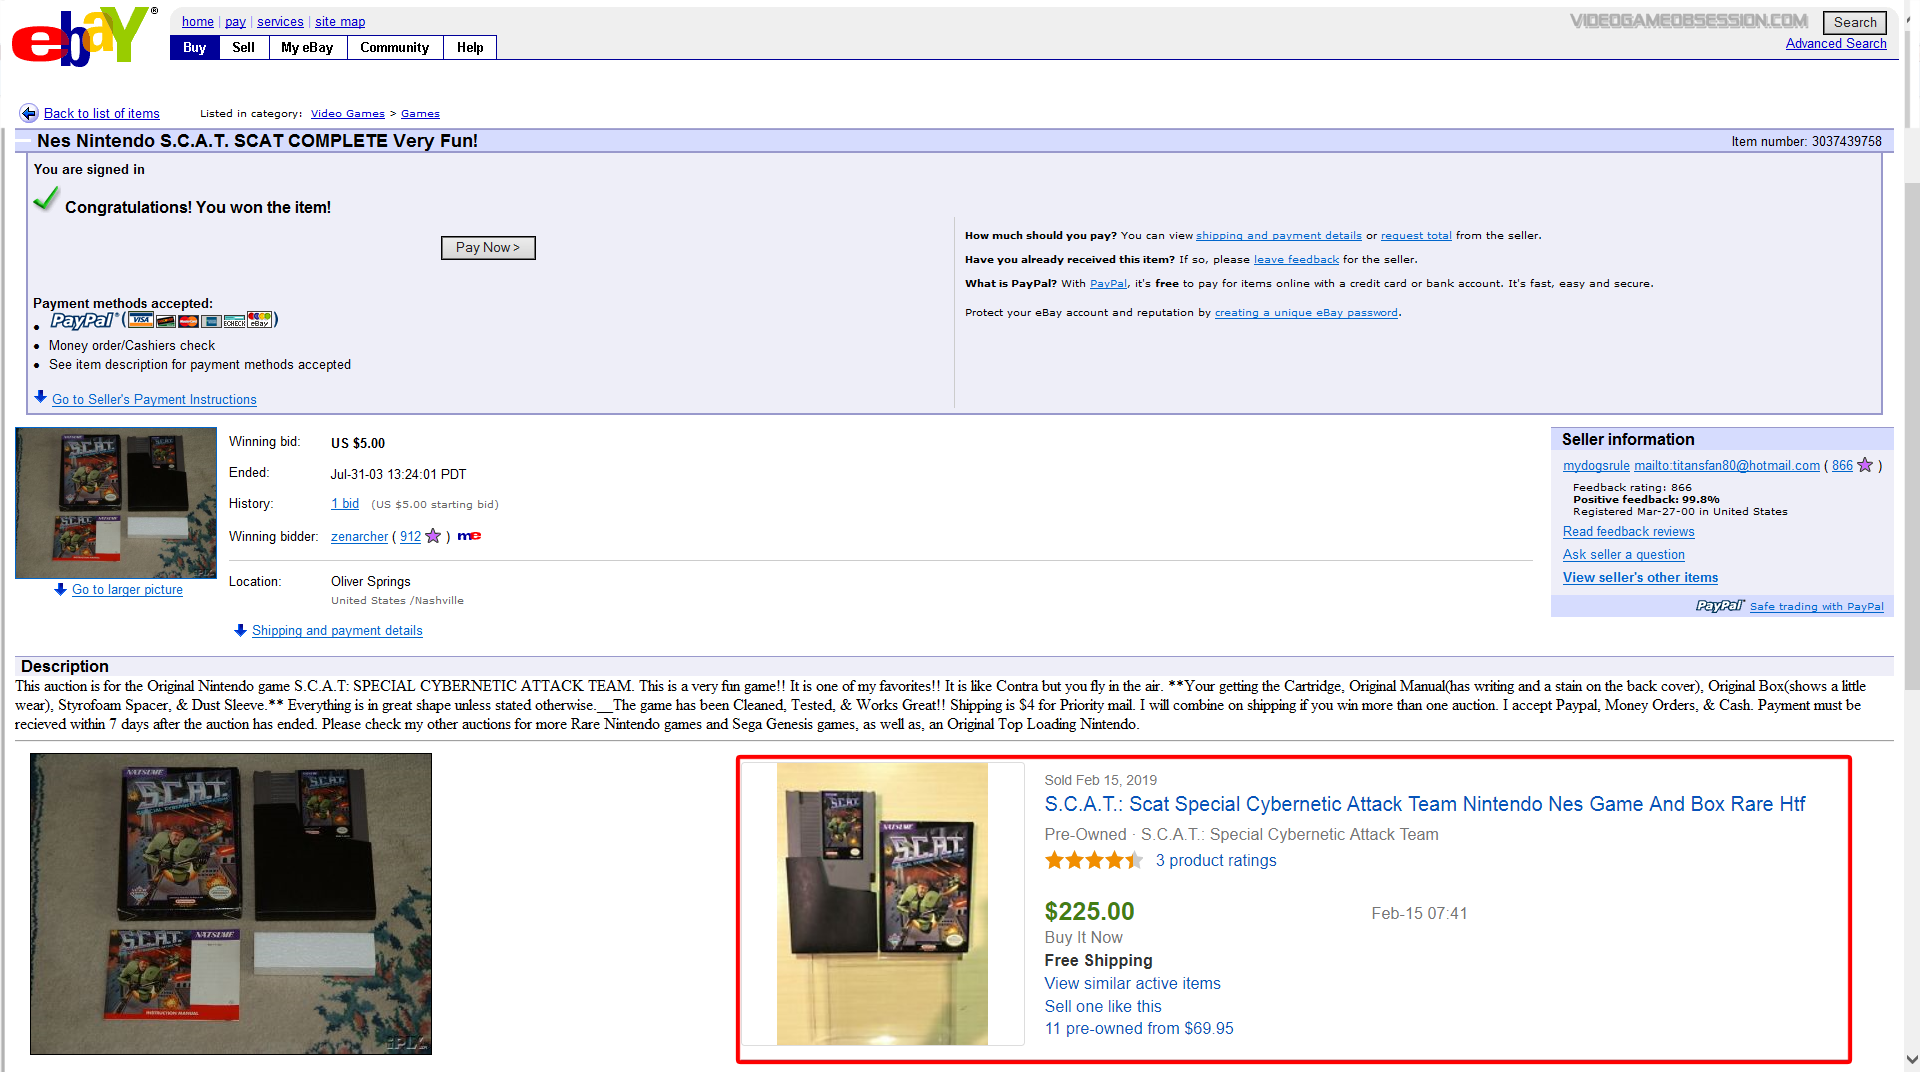Click the blue down arrow beside Go to larger picture

(60, 590)
